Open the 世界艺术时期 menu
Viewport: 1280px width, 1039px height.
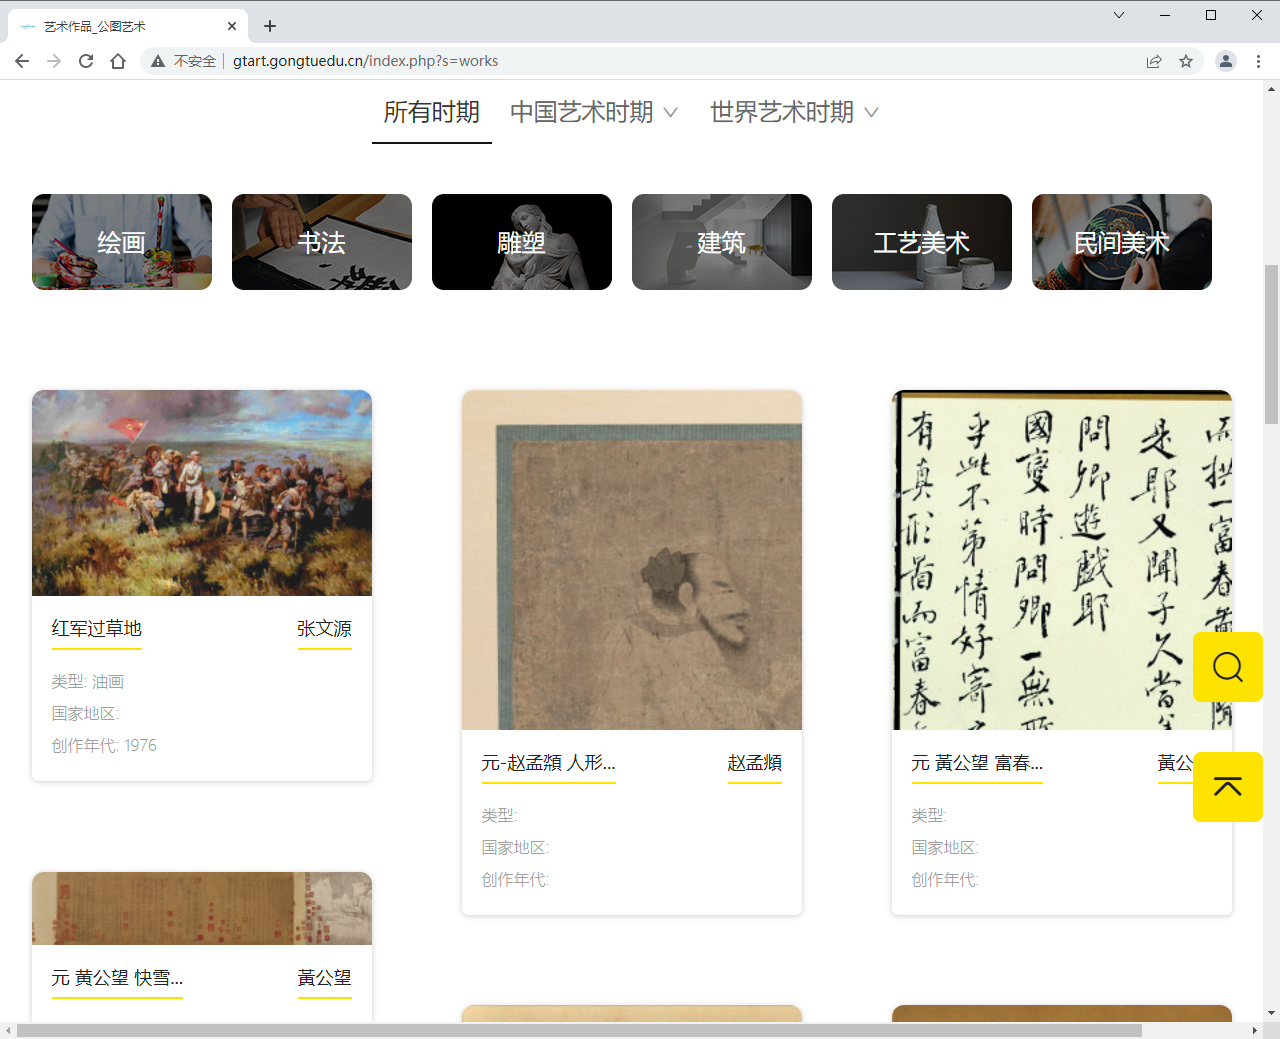coord(782,112)
